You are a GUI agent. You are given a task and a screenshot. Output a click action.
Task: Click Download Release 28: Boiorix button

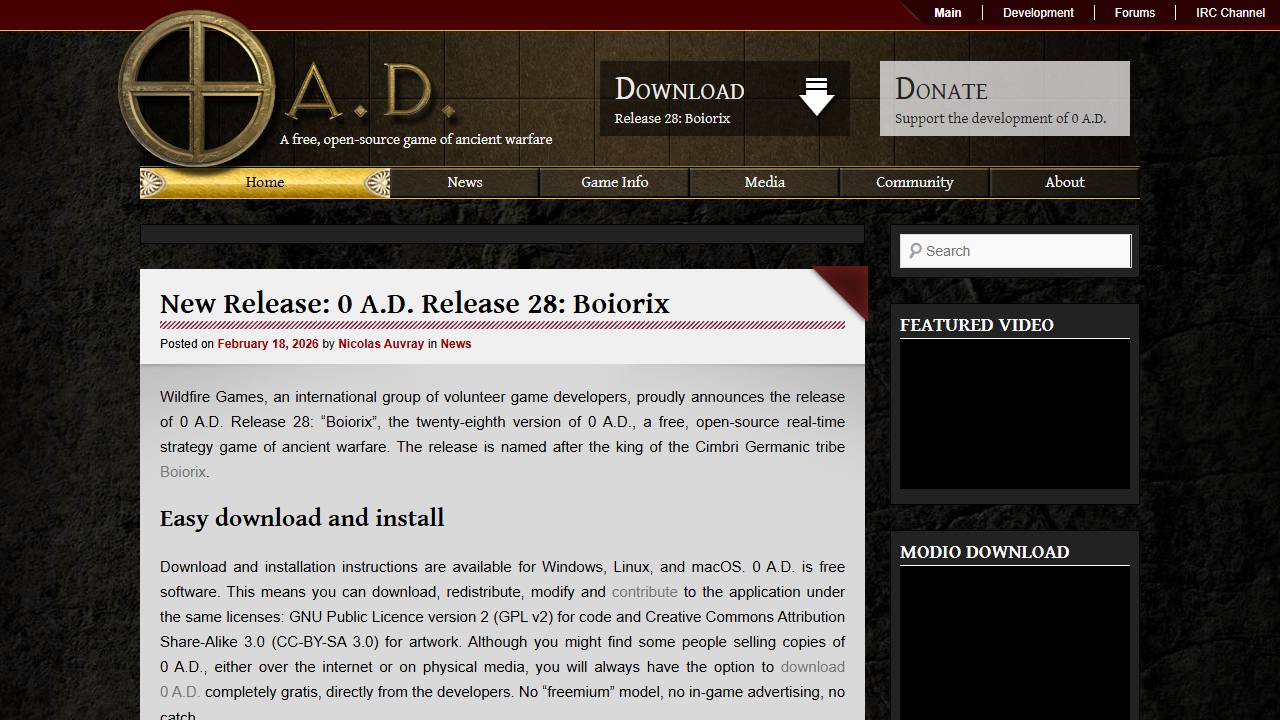point(725,98)
